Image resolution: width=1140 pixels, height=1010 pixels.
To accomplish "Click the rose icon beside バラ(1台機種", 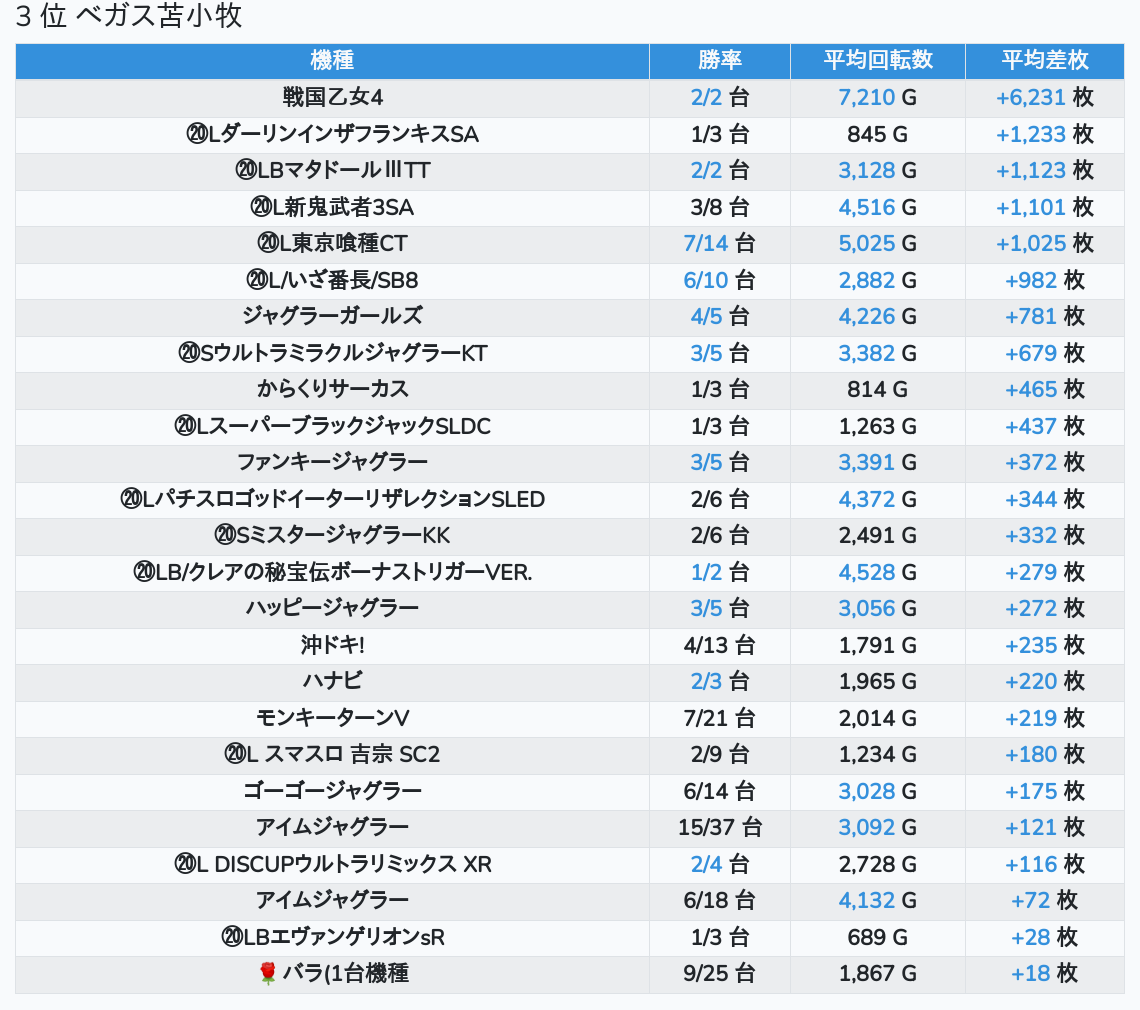I will (266, 973).
